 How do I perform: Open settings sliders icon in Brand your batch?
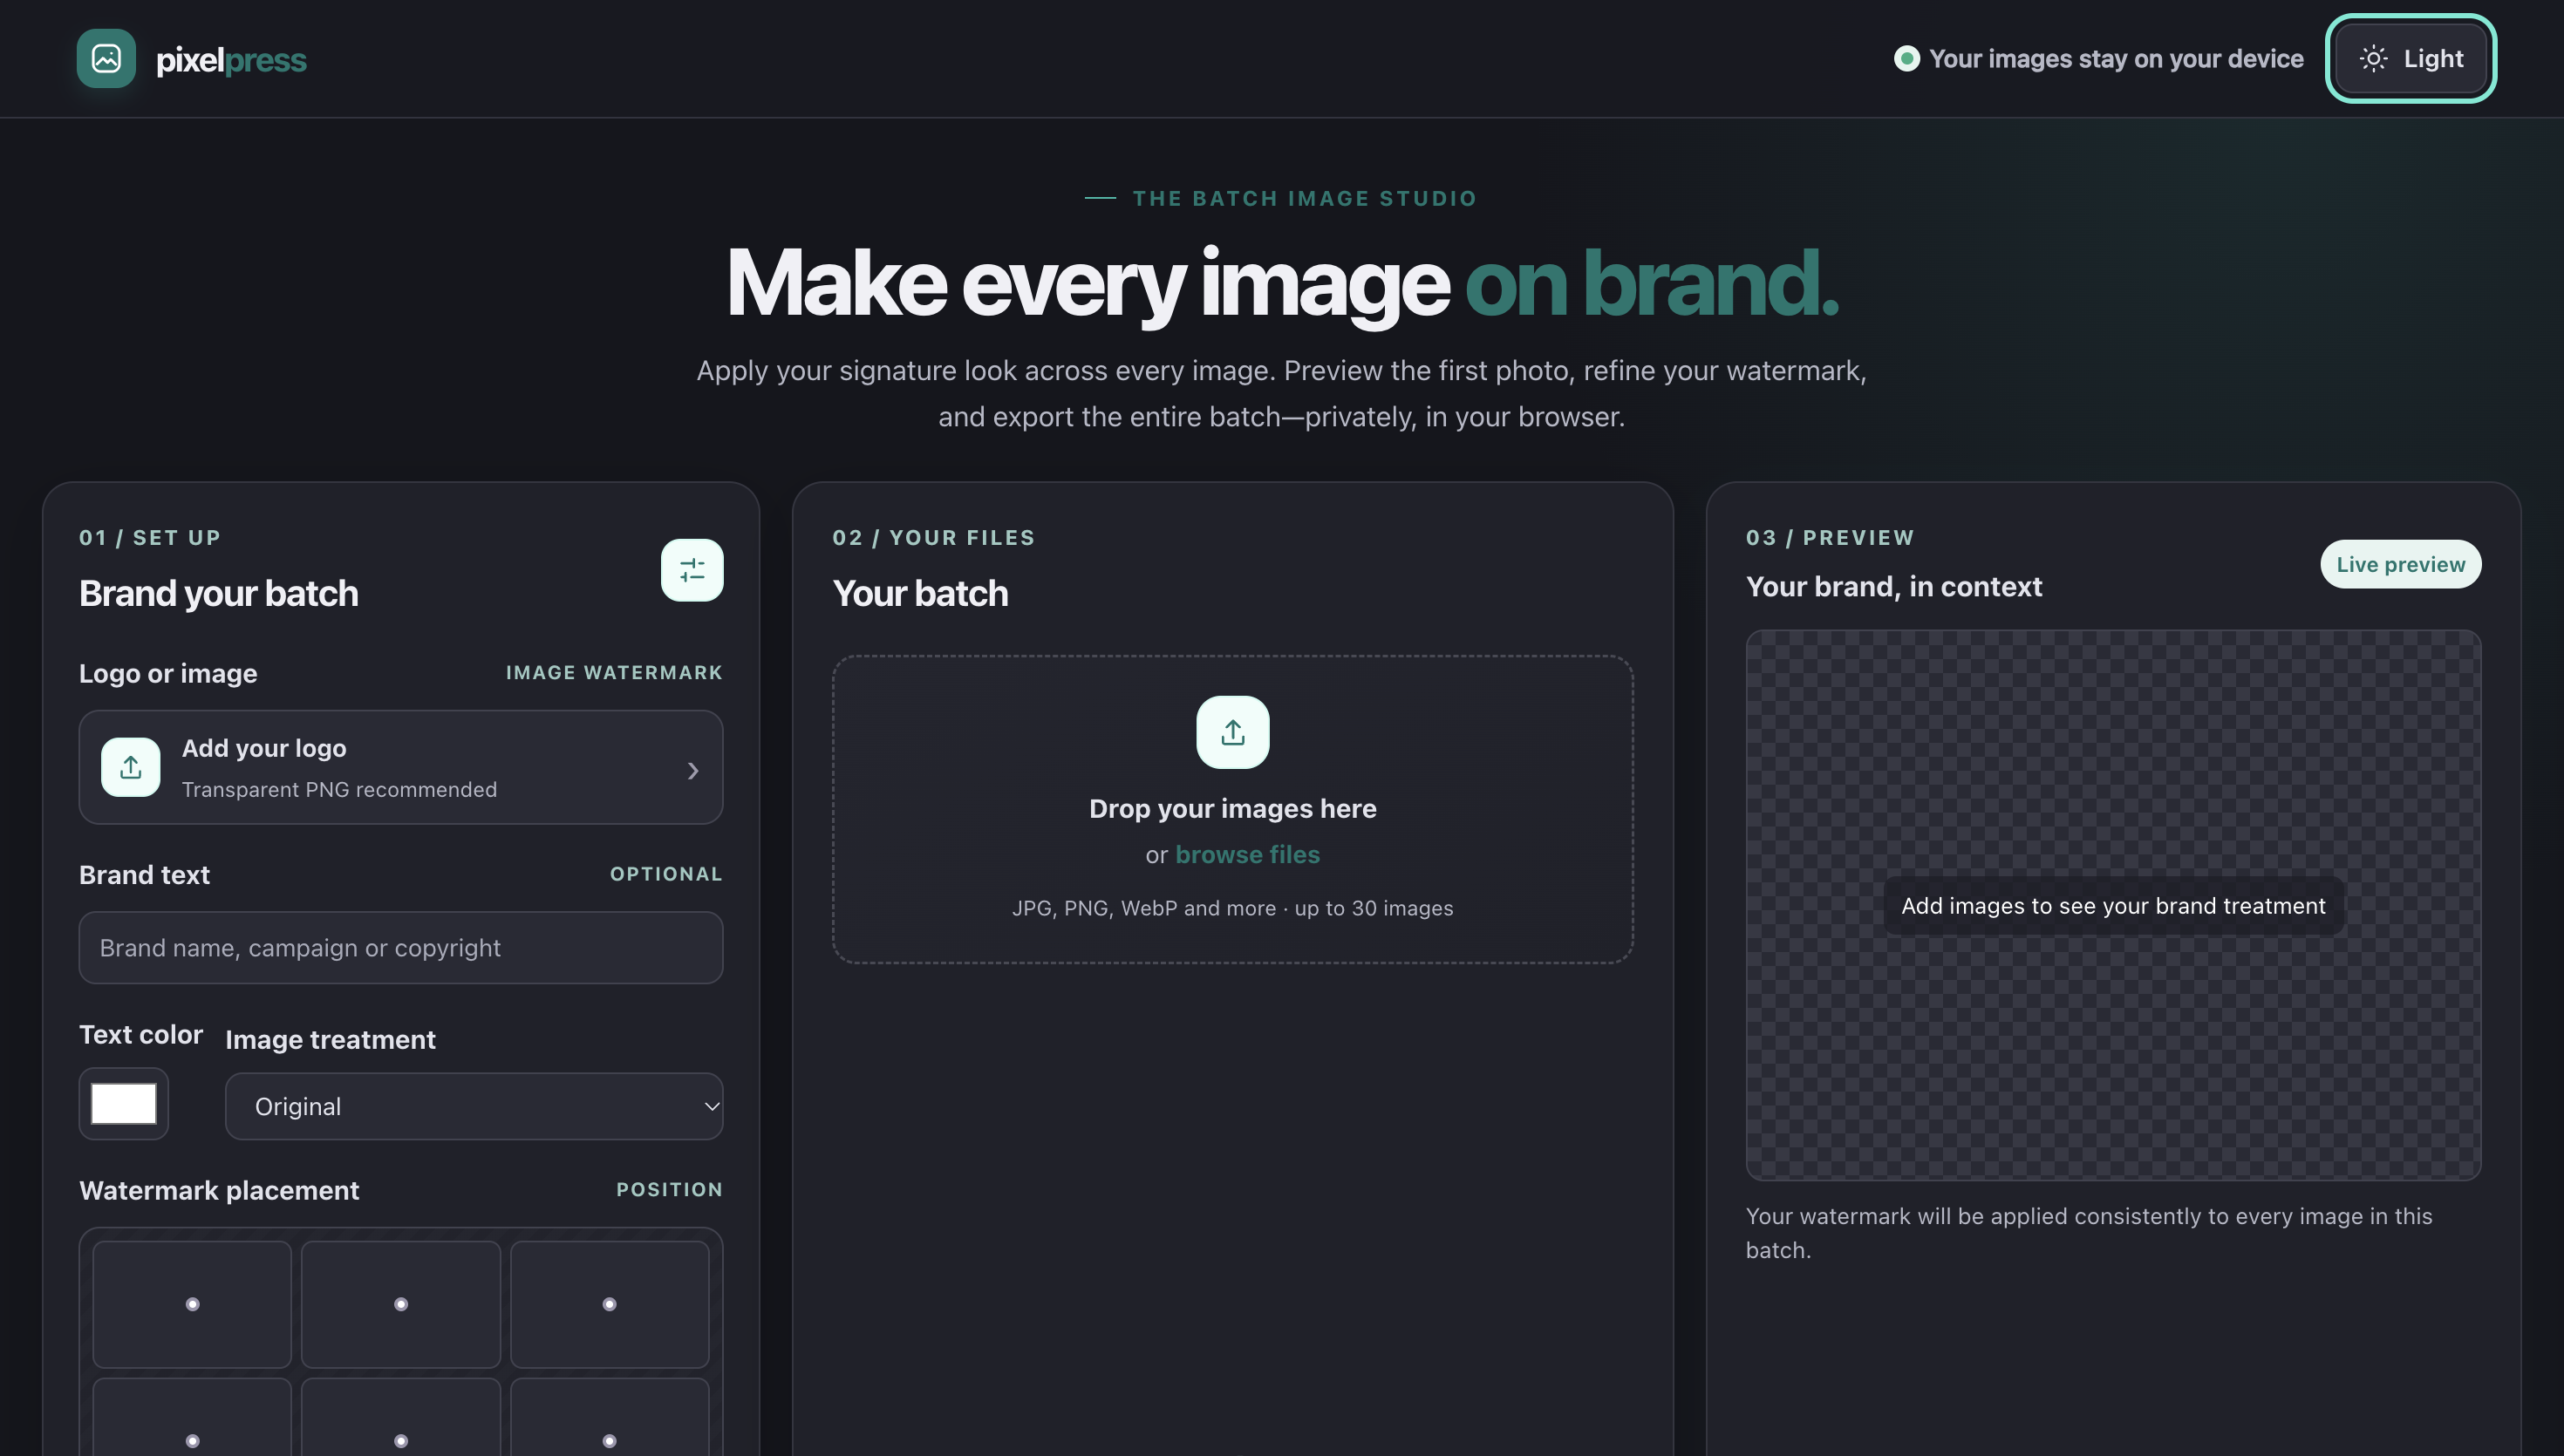coord(692,570)
